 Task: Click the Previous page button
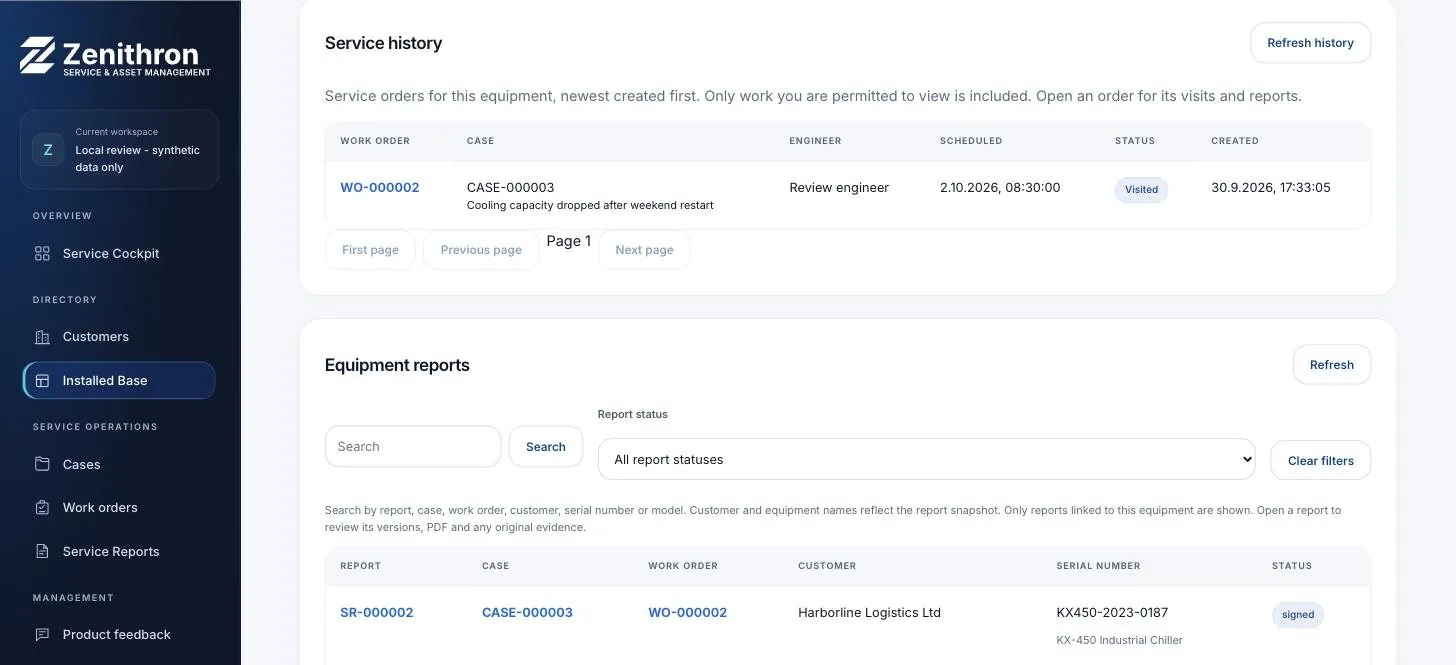(481, 250)
